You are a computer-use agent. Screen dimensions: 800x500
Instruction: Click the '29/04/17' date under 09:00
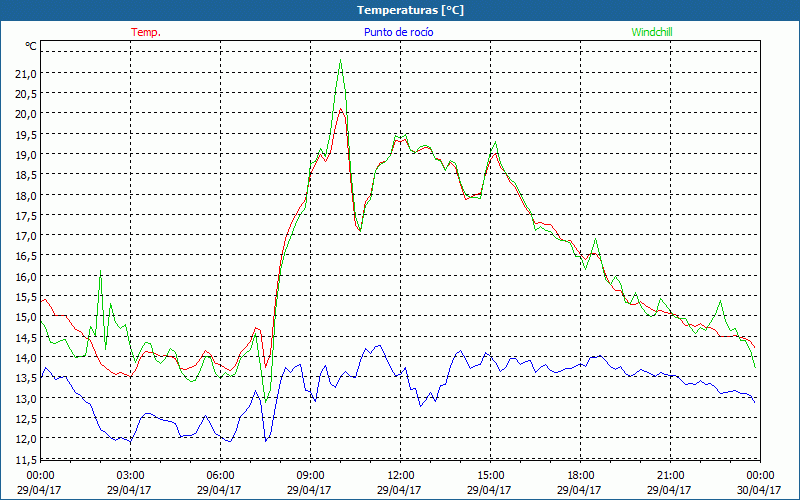(309, 490)
